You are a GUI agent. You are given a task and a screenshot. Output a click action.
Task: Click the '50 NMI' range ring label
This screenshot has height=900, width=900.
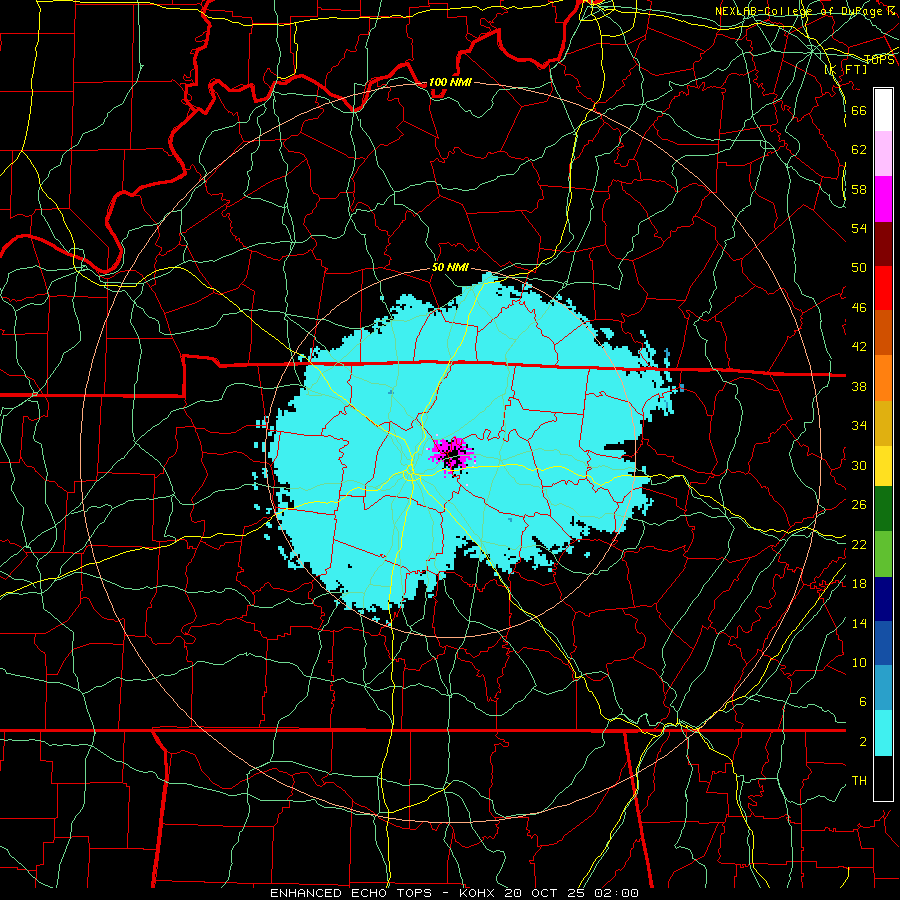pyautogui.click(x=450, y=267)
